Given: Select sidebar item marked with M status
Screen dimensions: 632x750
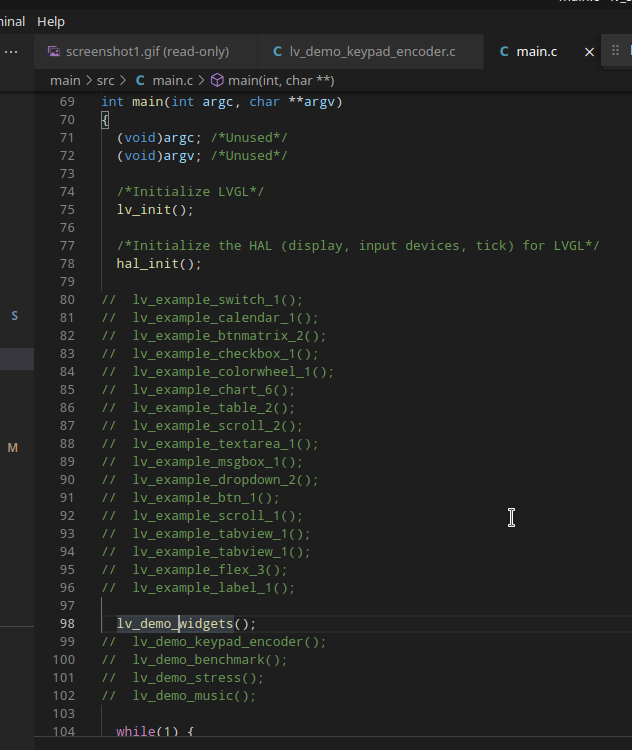Looking at the screenshot, I should [x=13, y=448].
